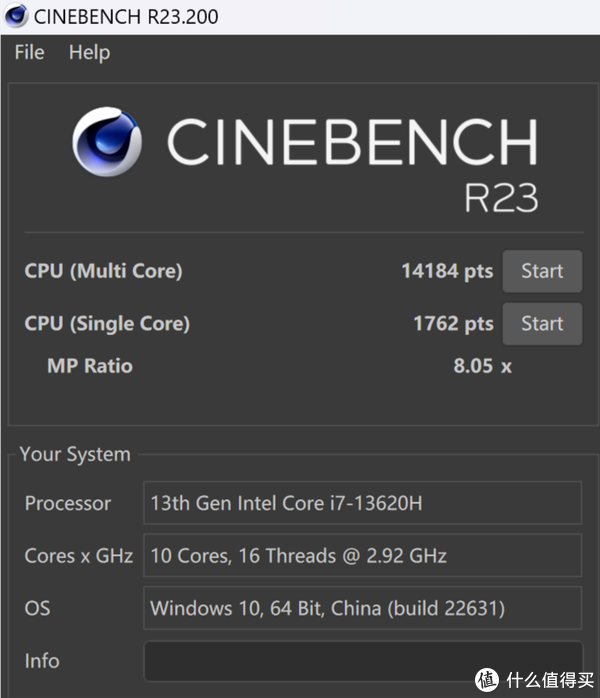The width and height of the screenshot is (600, 698).
Task: Click the 8.05 x ratio value
Action: click(x=482, y=366)
